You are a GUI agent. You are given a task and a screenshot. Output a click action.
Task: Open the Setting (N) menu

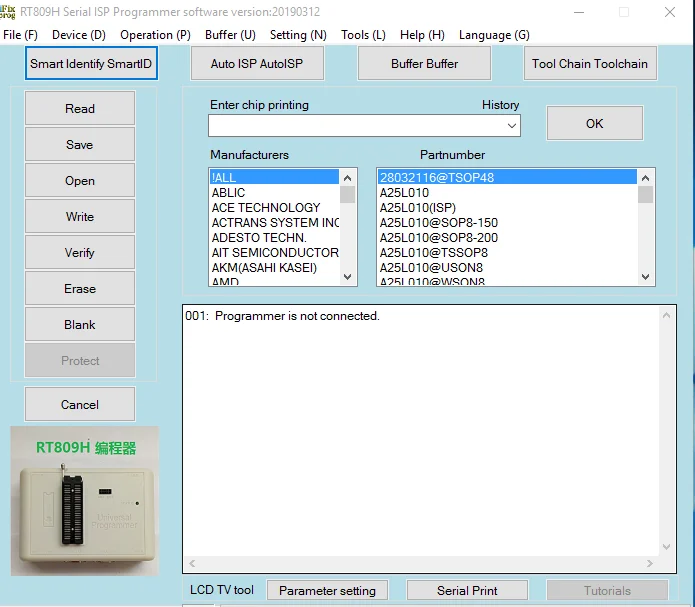(298, 35)
